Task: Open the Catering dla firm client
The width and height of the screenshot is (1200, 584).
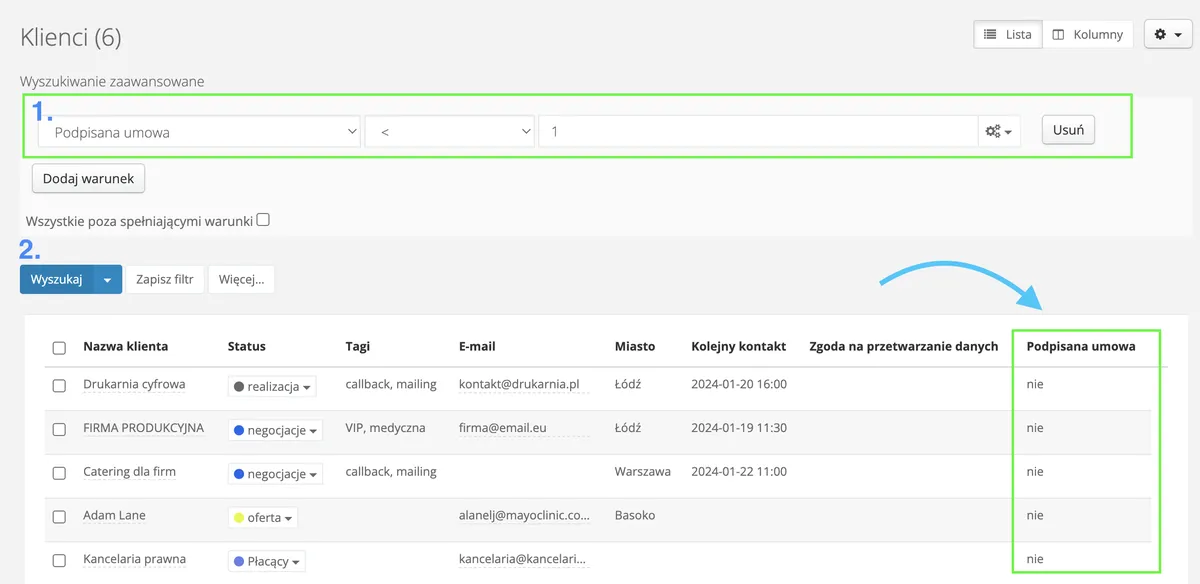Action: click(x=130, y=472)
